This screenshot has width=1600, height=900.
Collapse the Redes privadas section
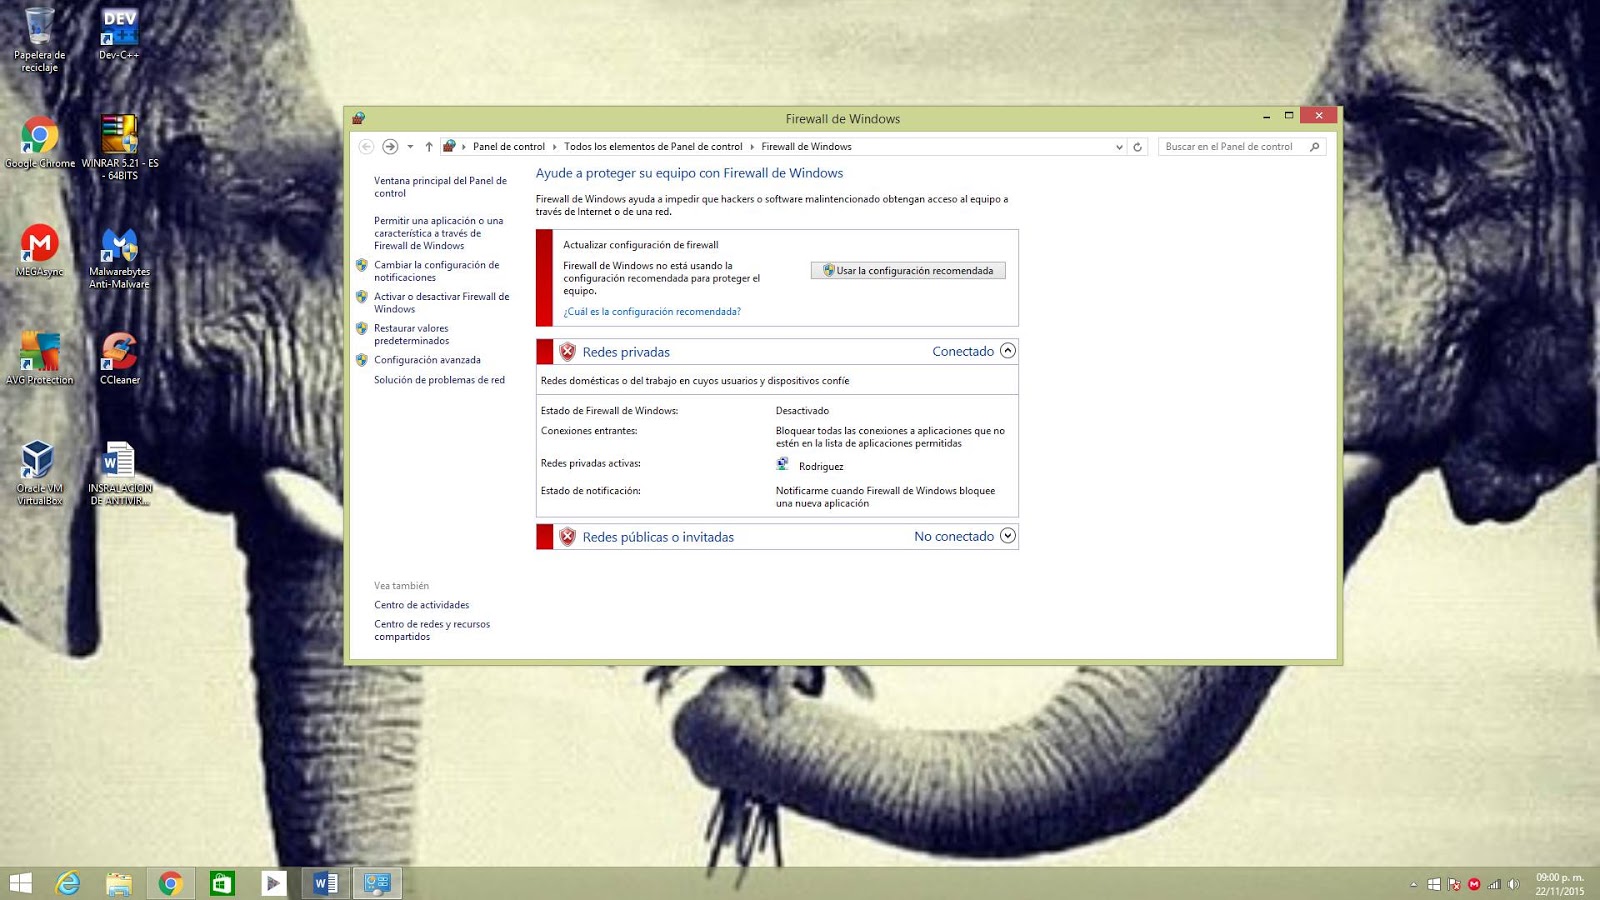tap(1007, 351)
